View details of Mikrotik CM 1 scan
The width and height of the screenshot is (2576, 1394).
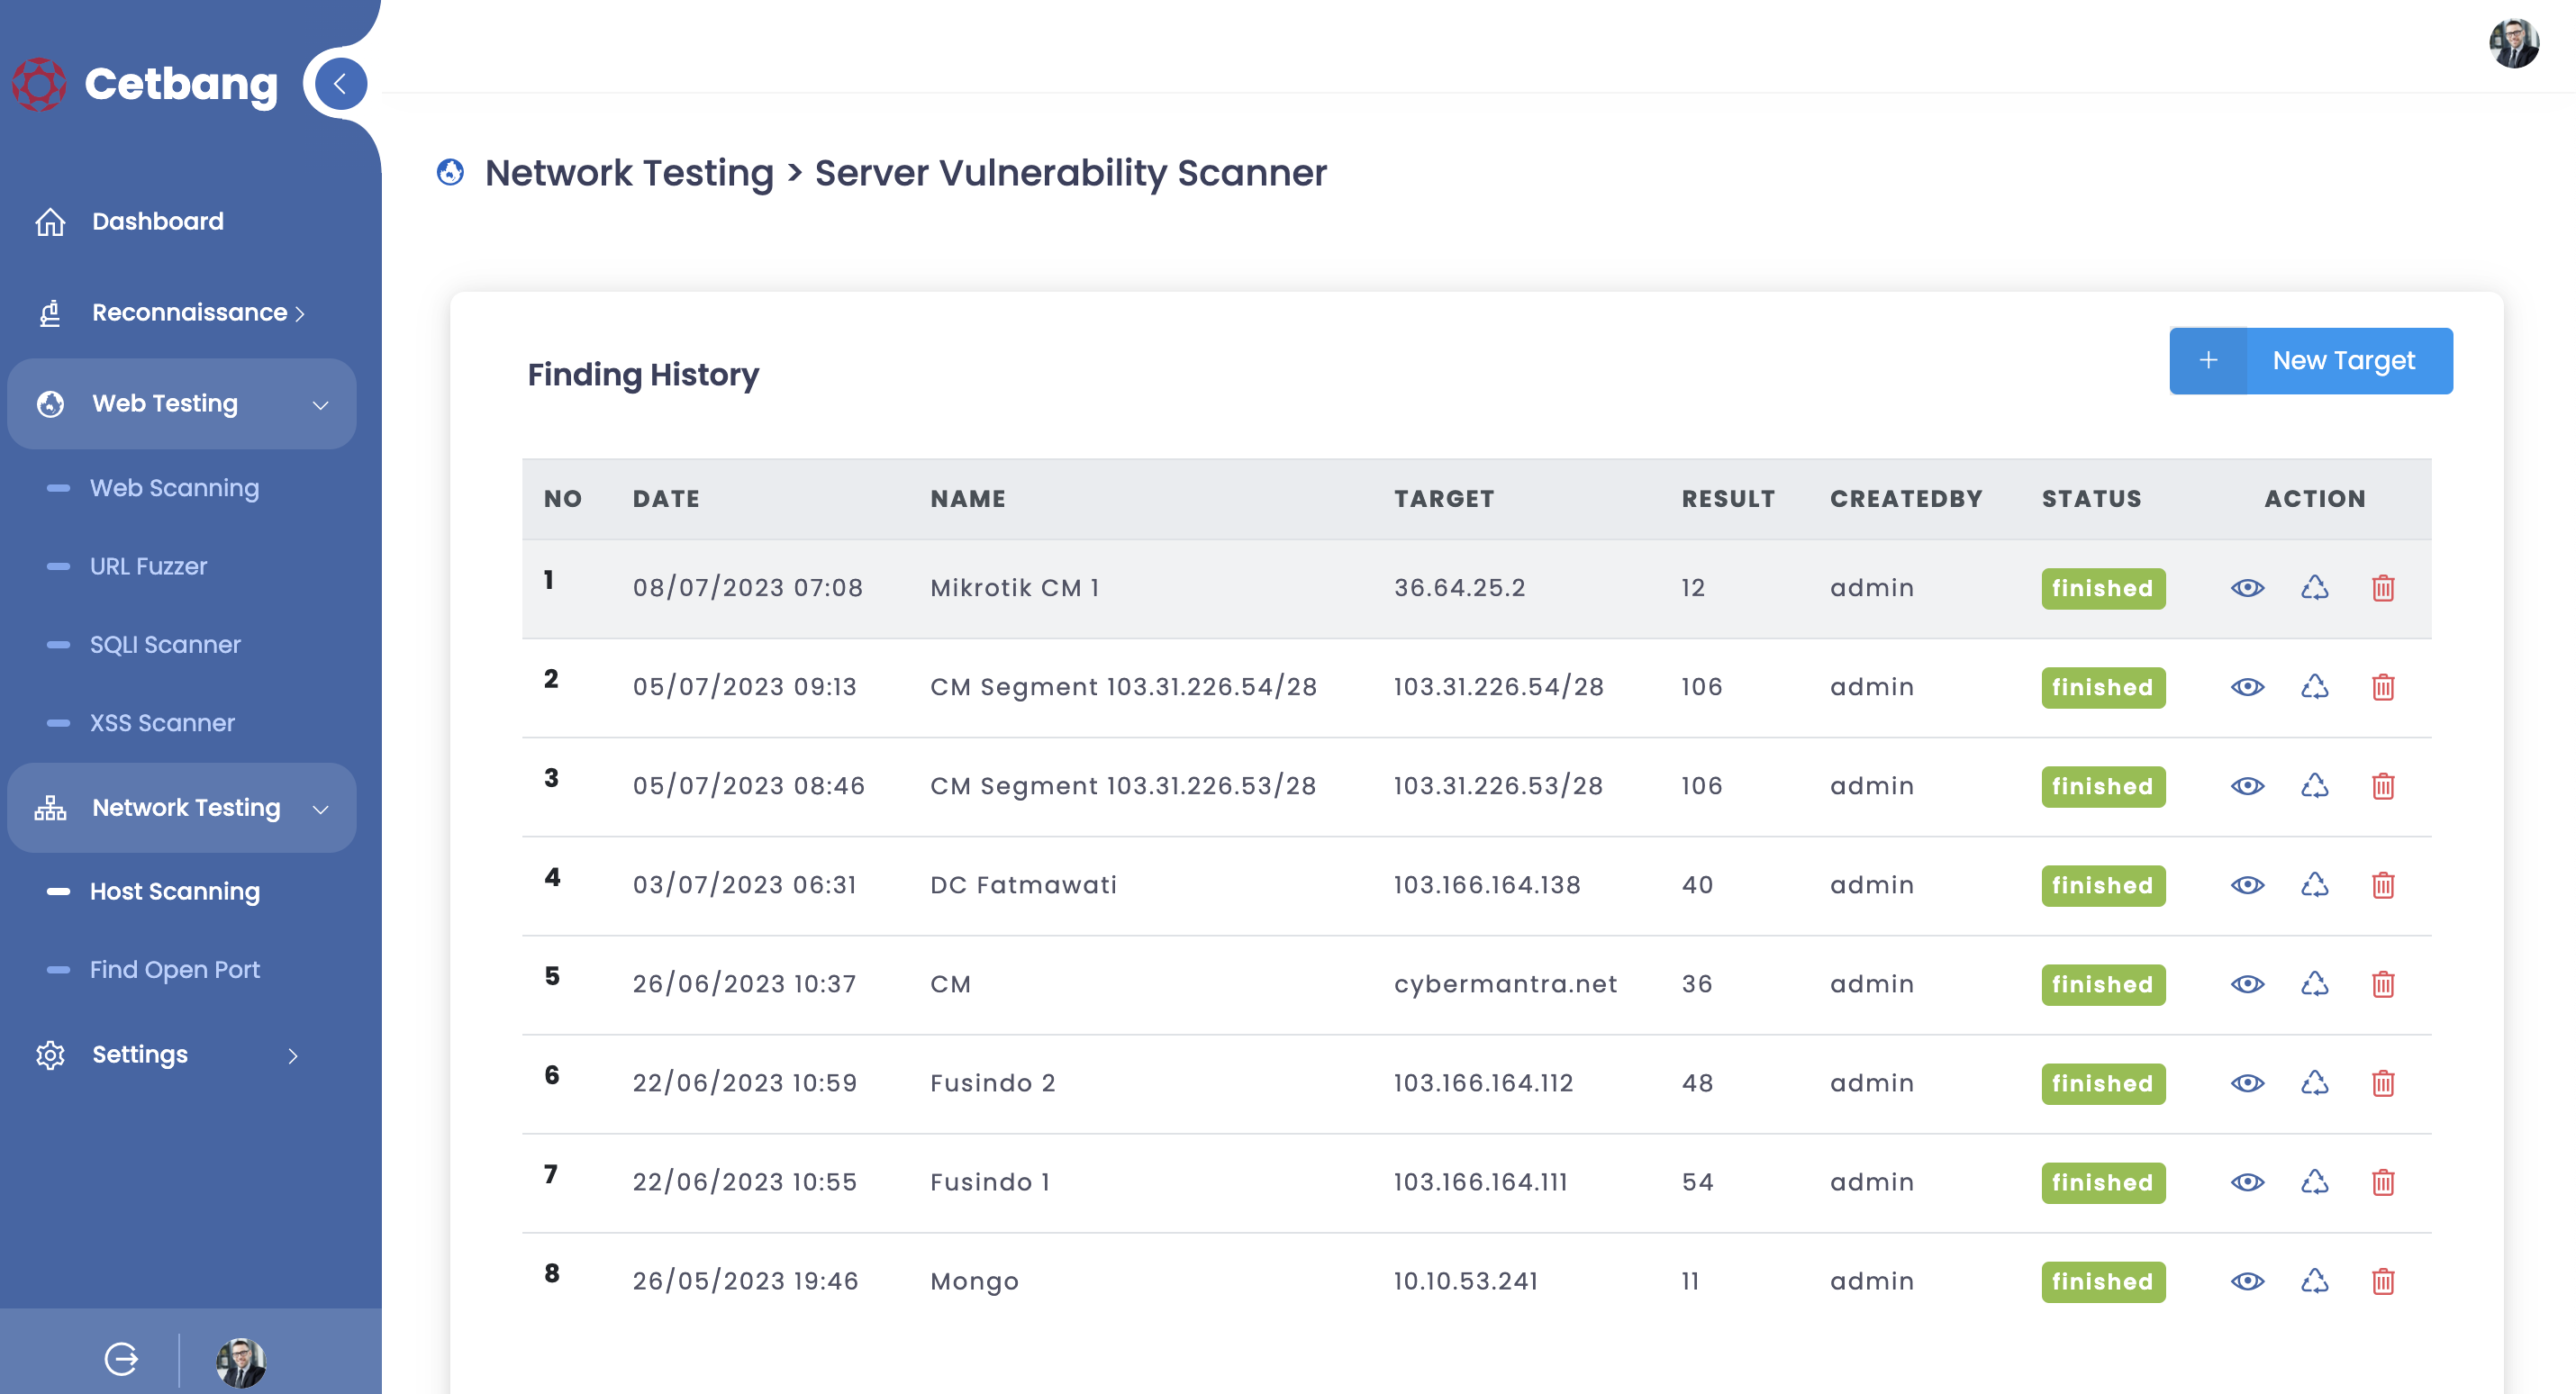click(2247, 588)
